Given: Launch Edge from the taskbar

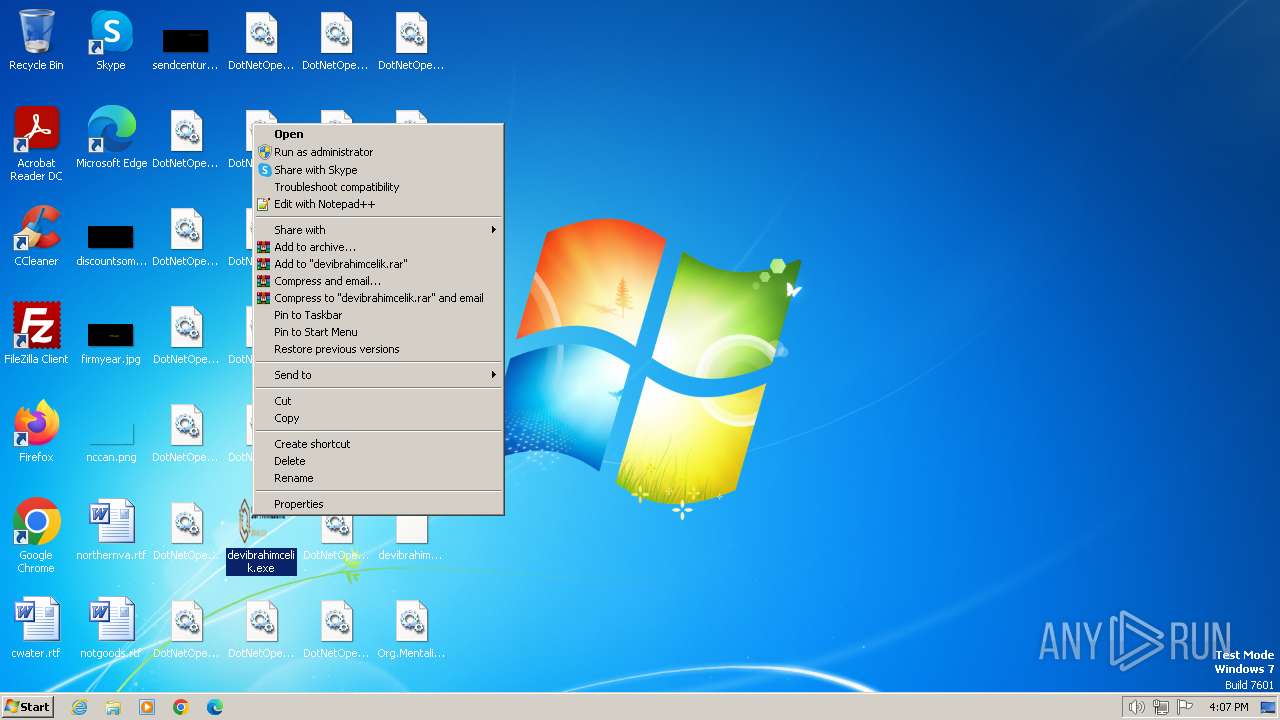Looking at the screenshot, I should click(215, 707).
